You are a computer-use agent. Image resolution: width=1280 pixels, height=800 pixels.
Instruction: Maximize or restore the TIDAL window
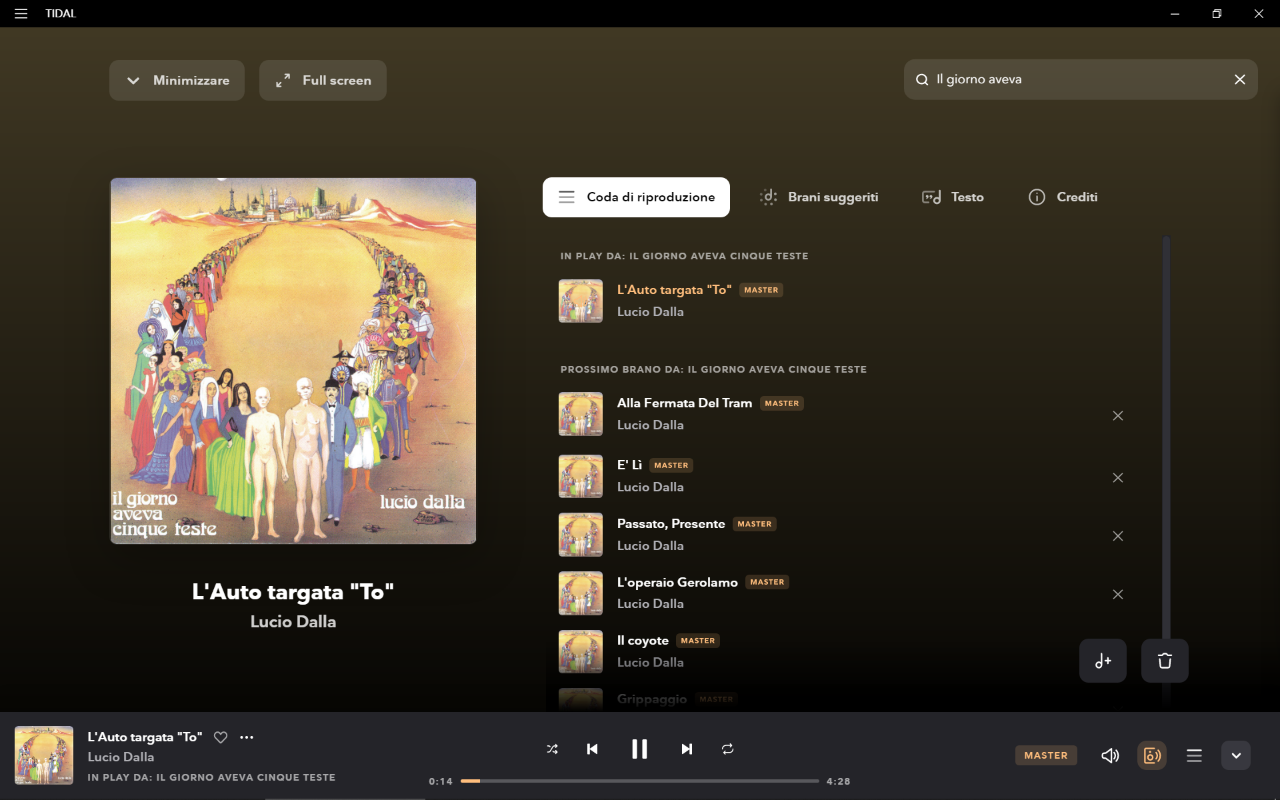point(1216,14)
